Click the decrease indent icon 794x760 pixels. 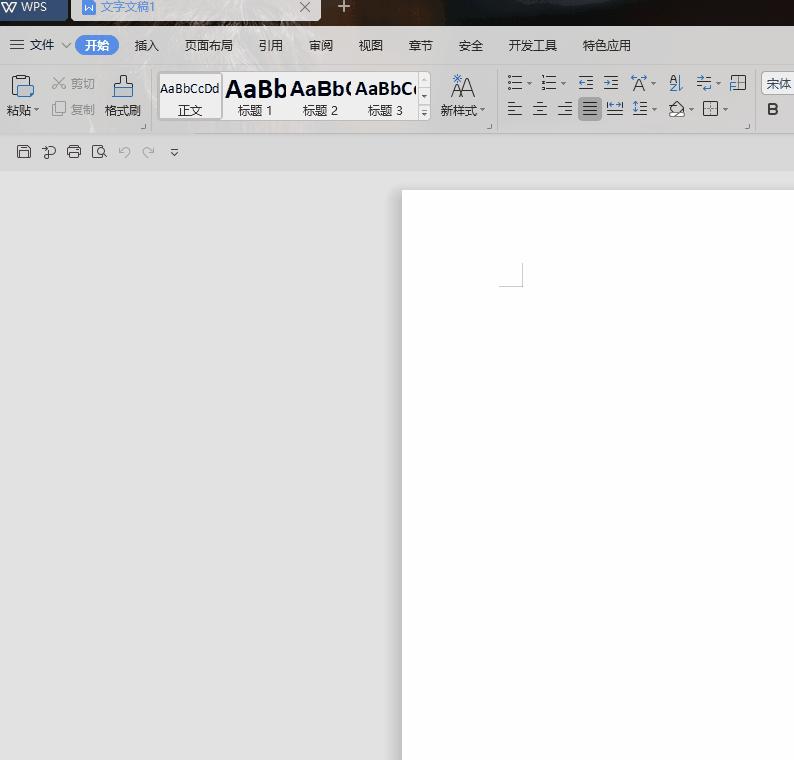[x=586, y=83]
